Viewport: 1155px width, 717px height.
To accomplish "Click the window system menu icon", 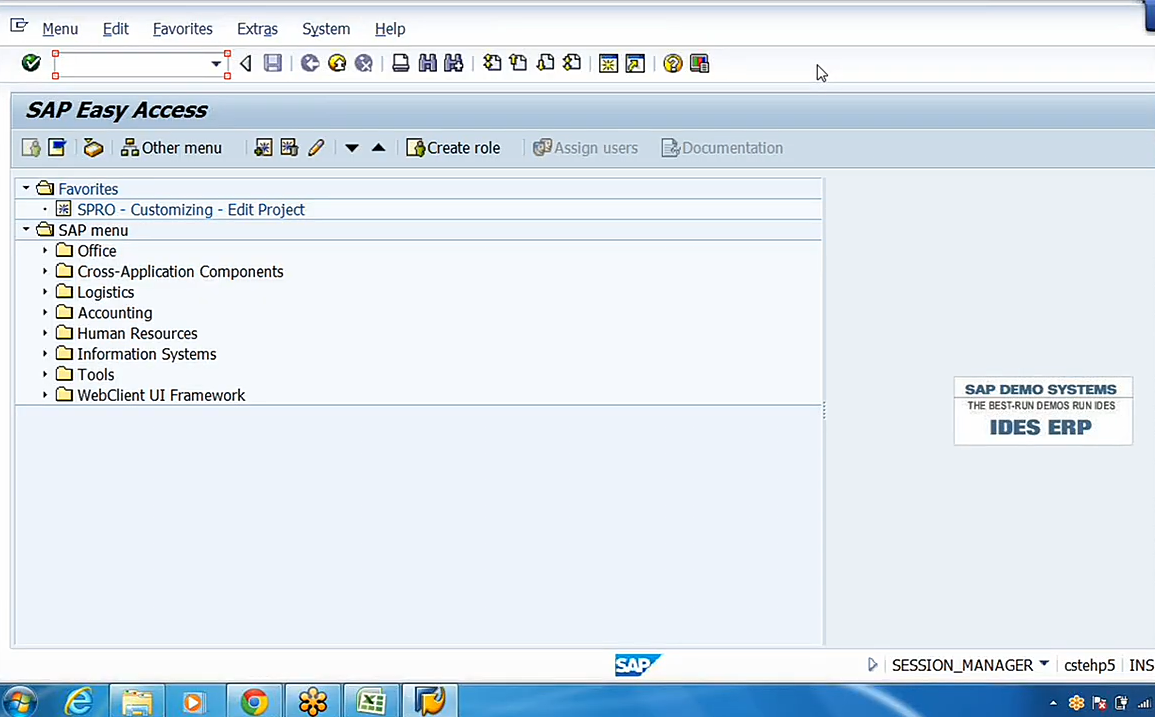I will (19, 27).
